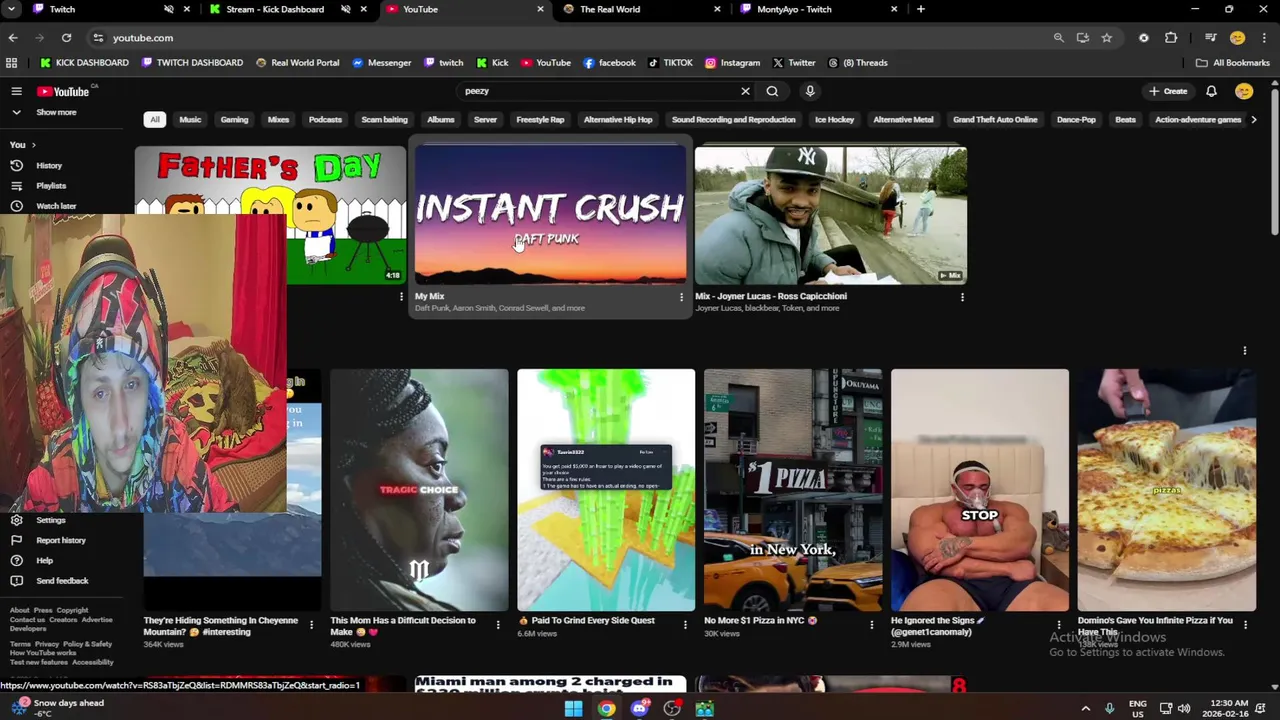Open Help in the sidebar
1280x720 pixels.
coord(44,560)
